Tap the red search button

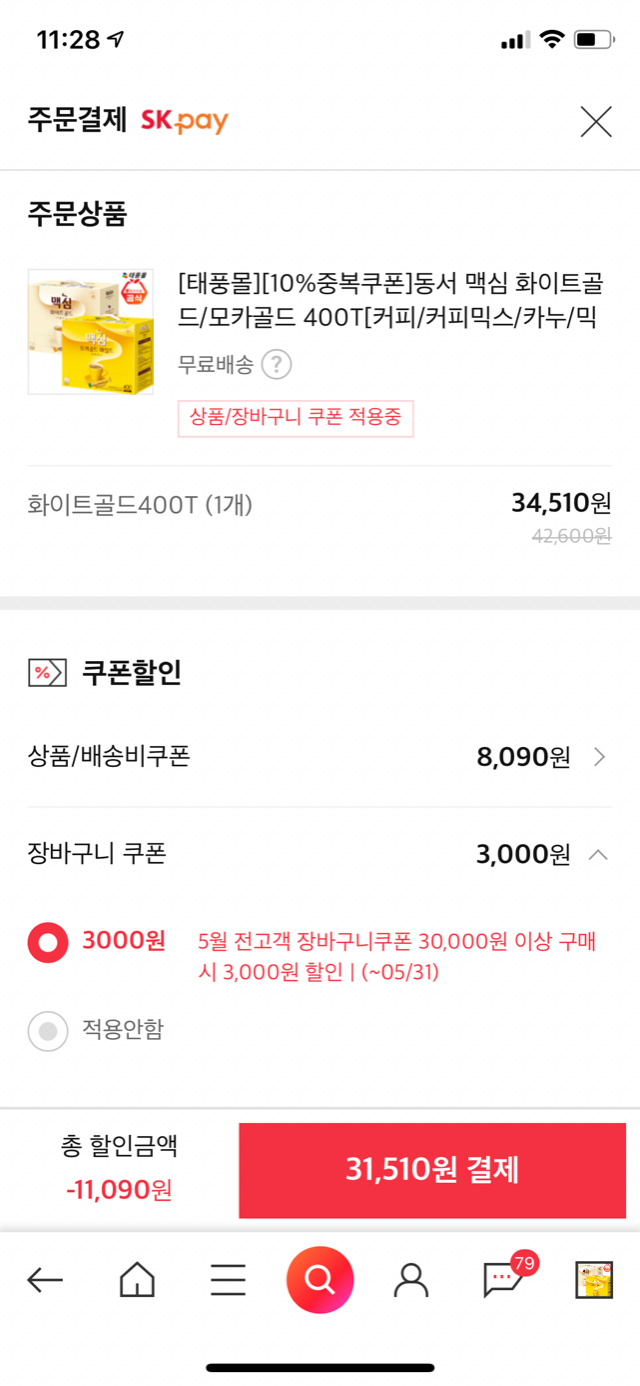pyautogui.click(x=320, y=1279)
